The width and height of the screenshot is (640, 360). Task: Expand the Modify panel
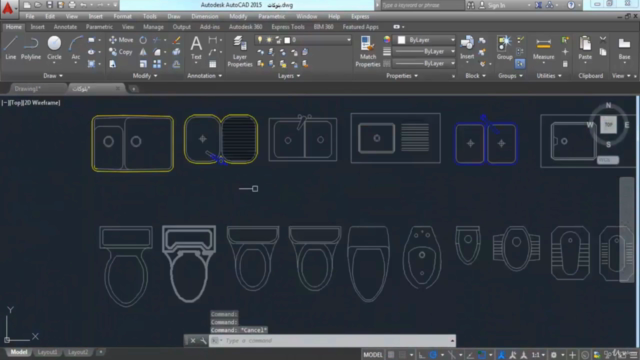(x=145, y=76)
